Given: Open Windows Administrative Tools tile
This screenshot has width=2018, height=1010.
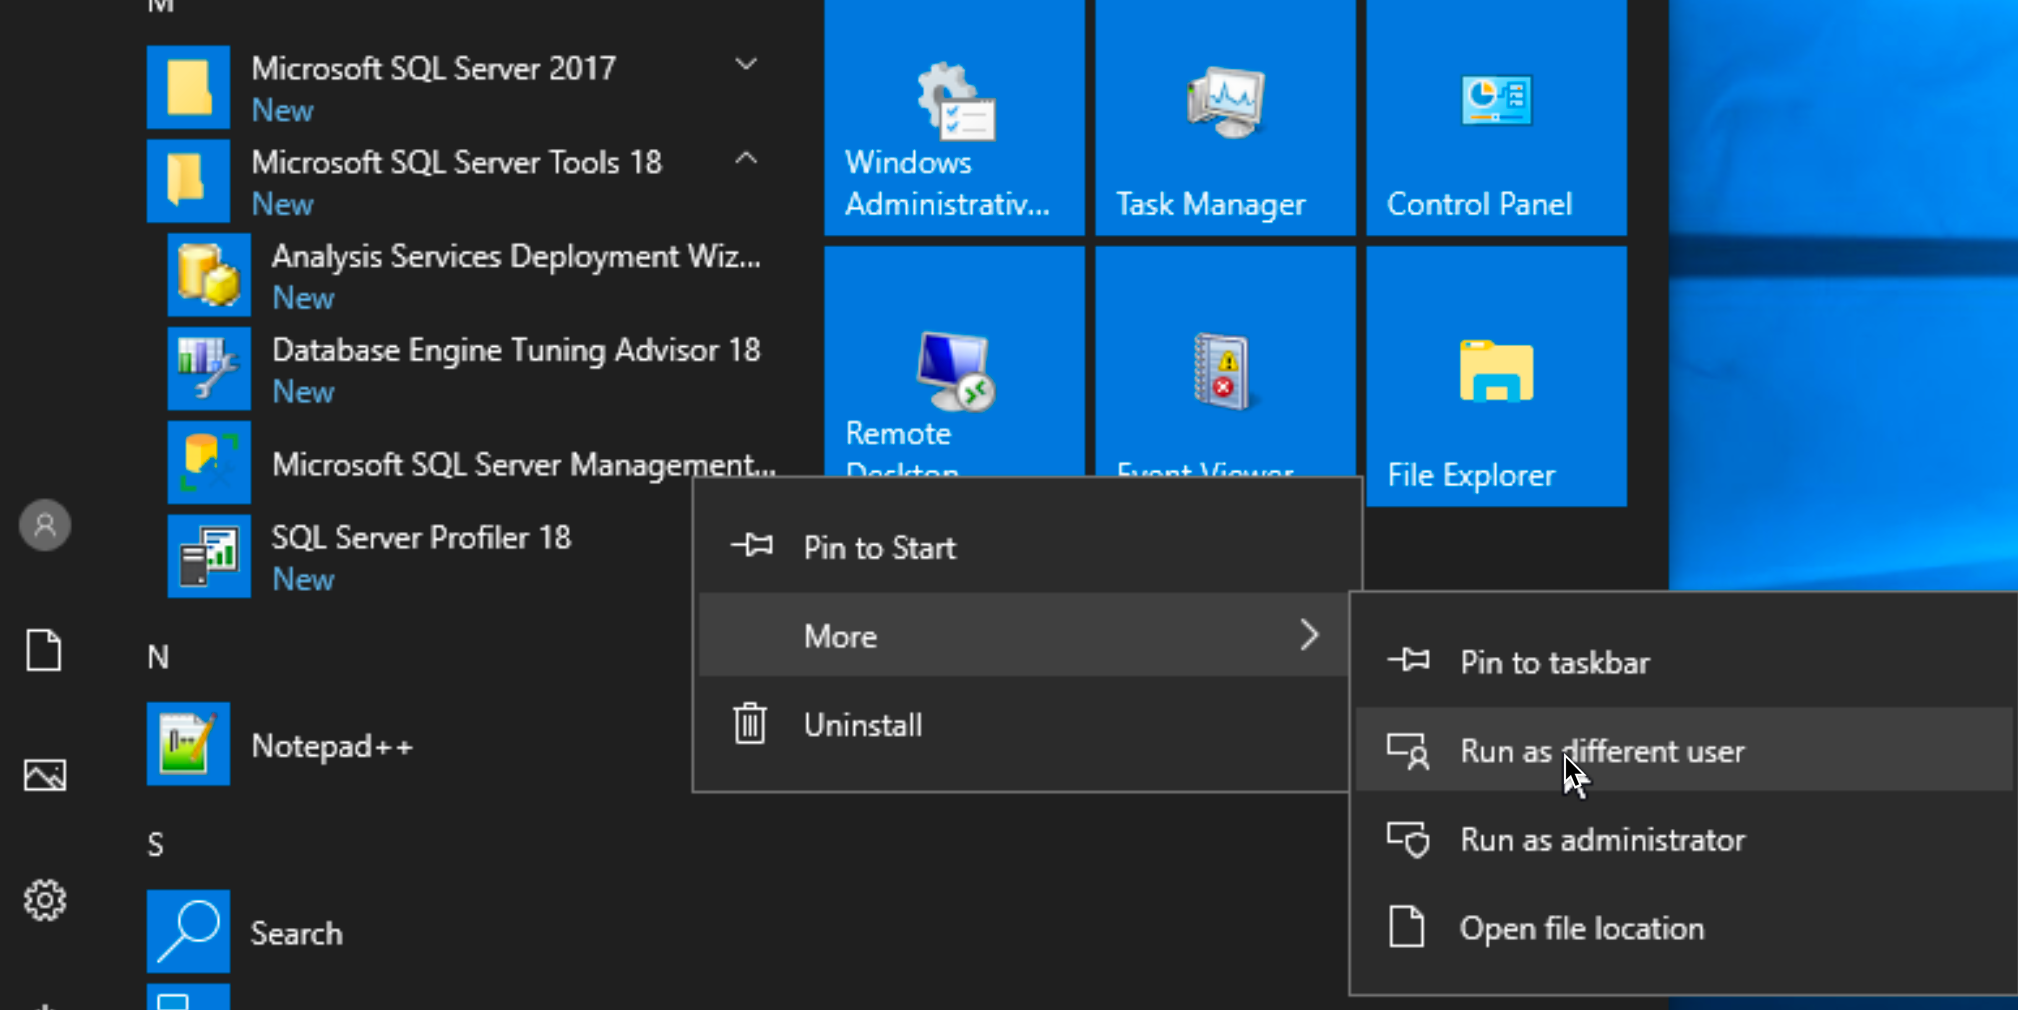Looking at the screenshot, I should click(x=954, y=118).
